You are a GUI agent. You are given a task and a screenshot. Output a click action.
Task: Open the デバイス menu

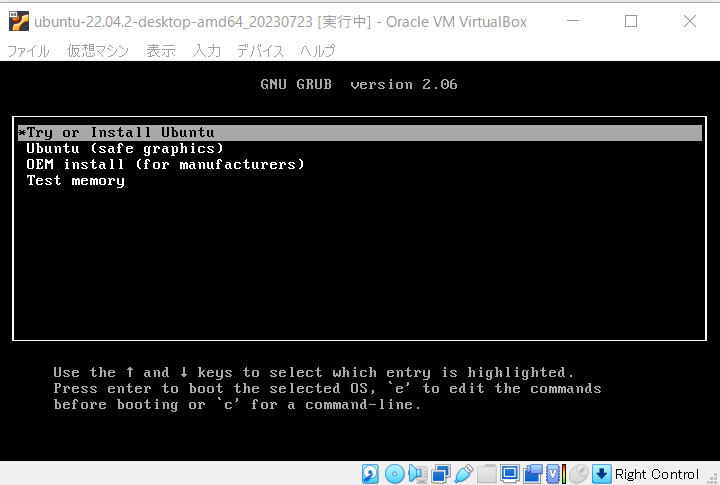pyautogui.click(x=260, y=51)
